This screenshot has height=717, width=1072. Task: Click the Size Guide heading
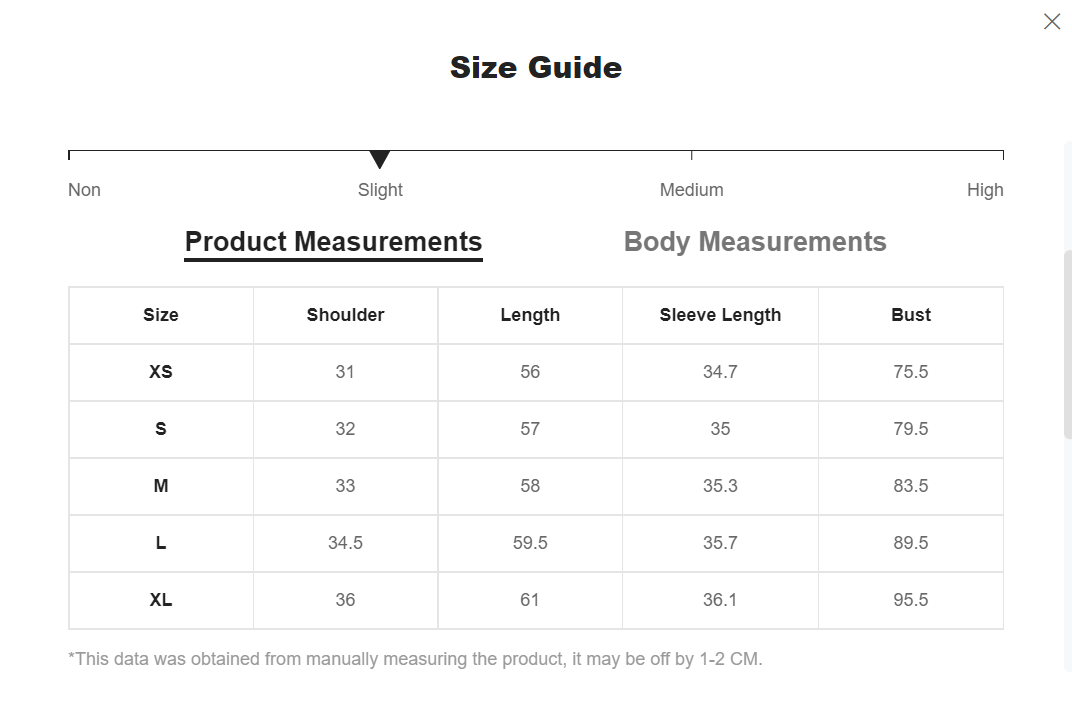[x=536, y=68]
